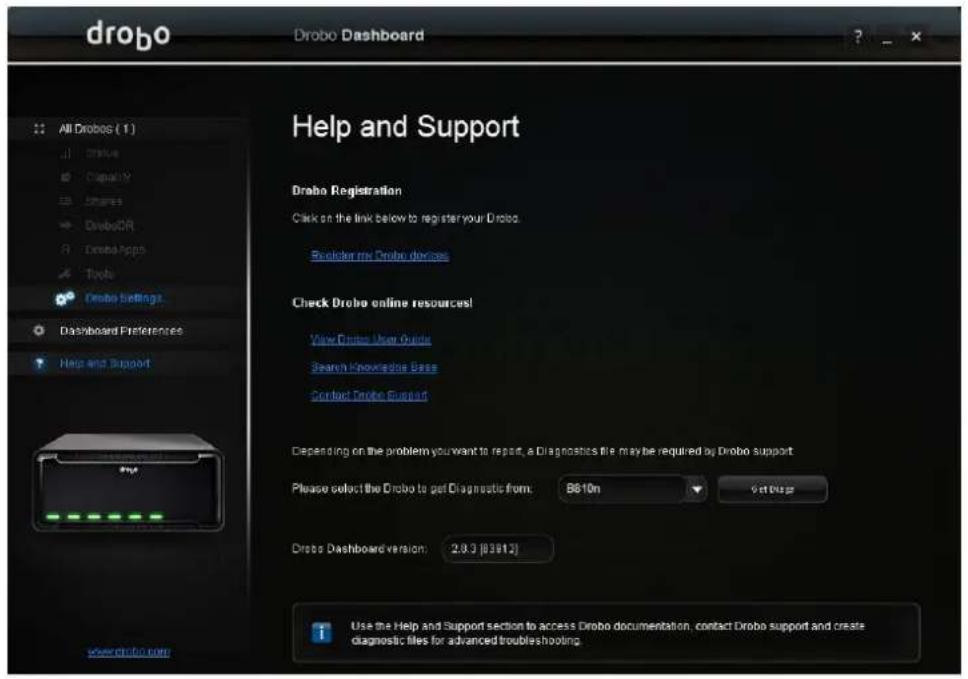
Task: Click the Help and Support question icon
Action: [39, 363]
